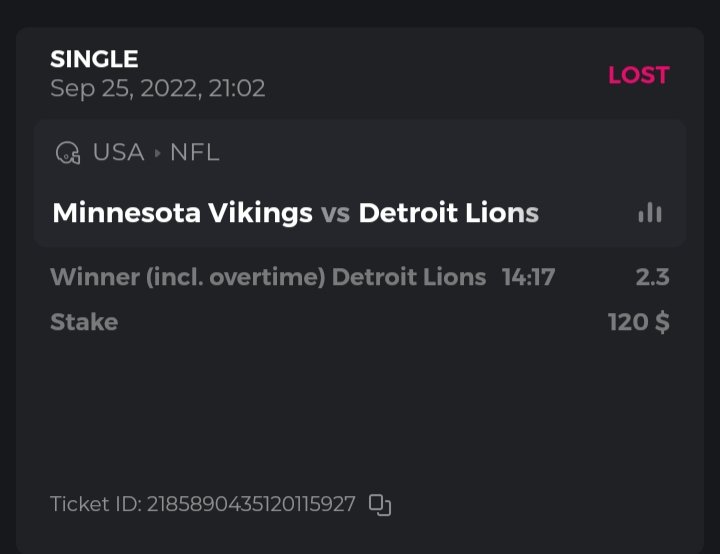Click the Stake label
The height and width of the screenshot is (554, 720).
point(84,322)
